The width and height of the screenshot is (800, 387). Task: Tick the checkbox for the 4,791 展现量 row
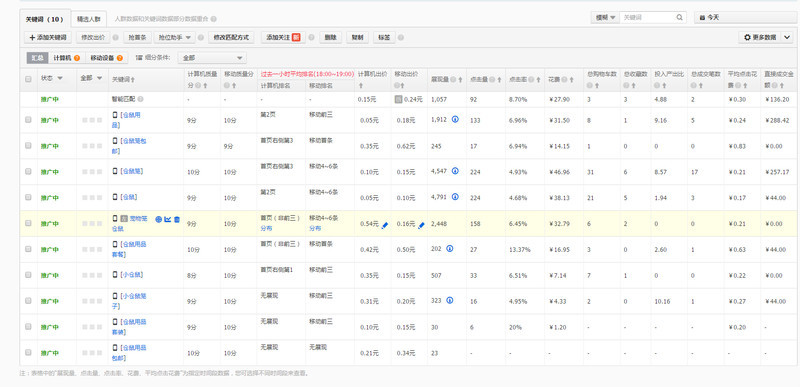[x=28, y=197]
